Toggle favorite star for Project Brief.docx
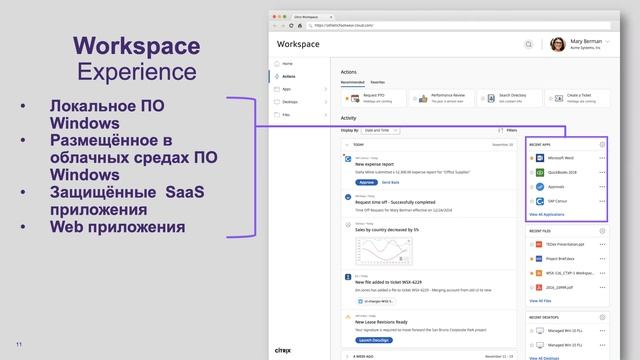The width and height of the screenshot is (640, 360). pos(531,259)
